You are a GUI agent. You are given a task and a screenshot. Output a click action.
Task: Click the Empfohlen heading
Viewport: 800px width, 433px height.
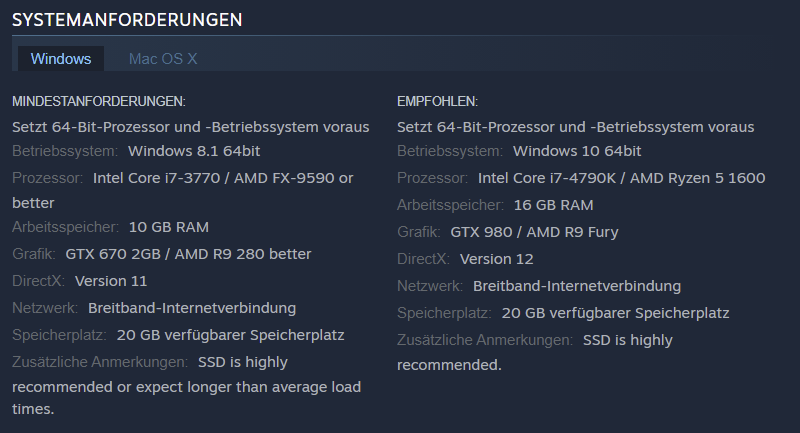[438, 102]
